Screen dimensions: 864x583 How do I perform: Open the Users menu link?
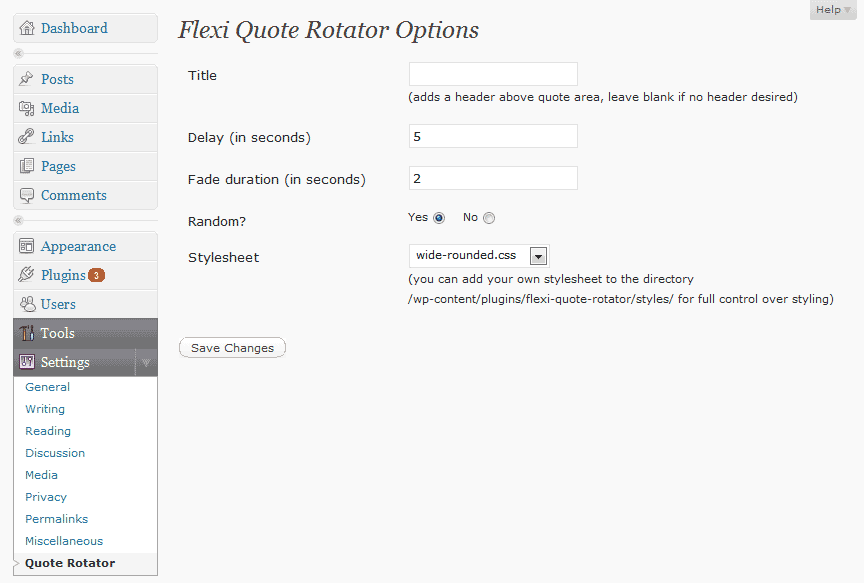pos(58,304)
